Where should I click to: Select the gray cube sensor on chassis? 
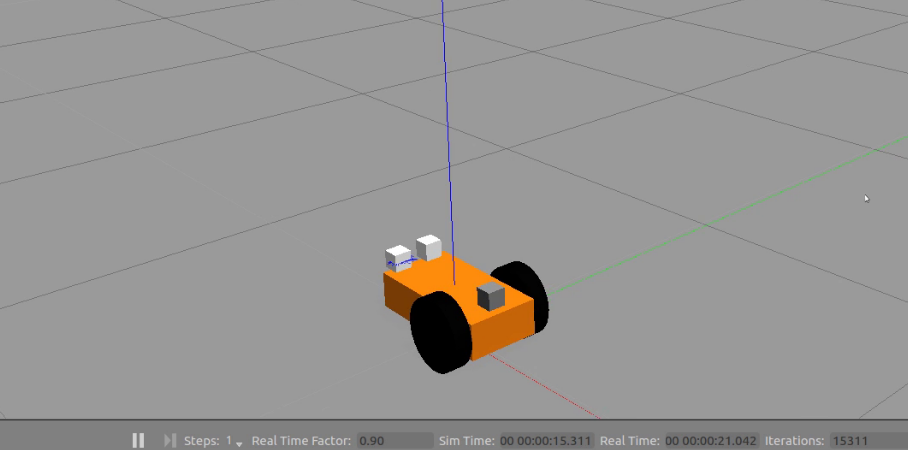[490, 296]
